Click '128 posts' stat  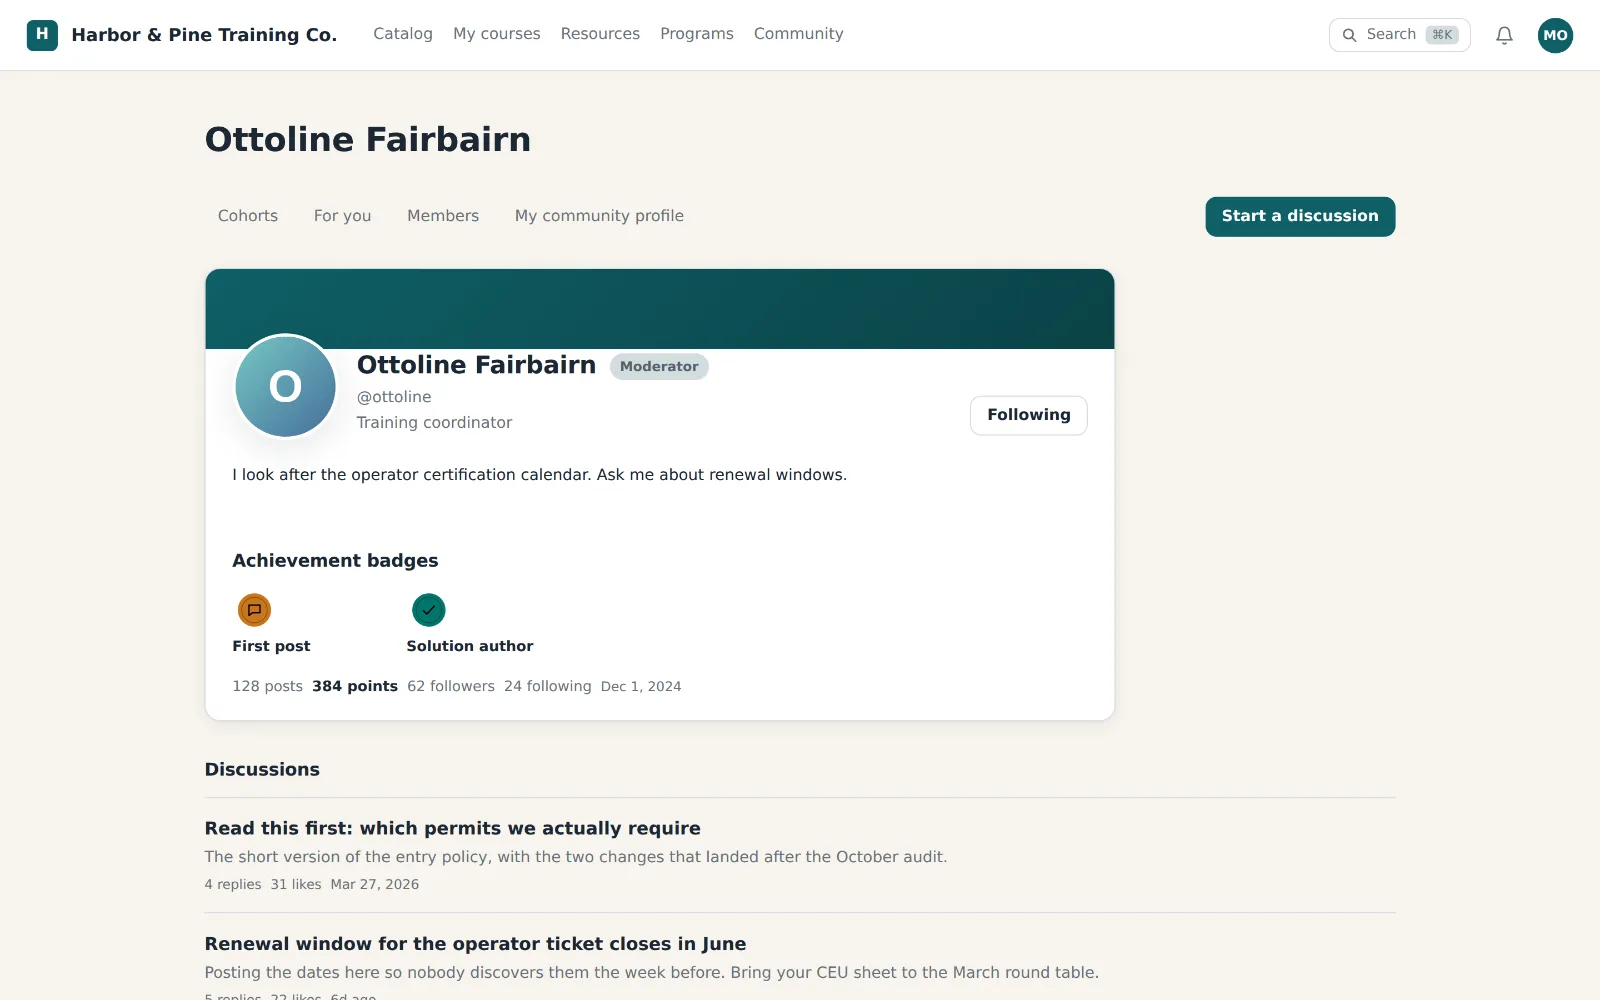click(x=267, y=686)
